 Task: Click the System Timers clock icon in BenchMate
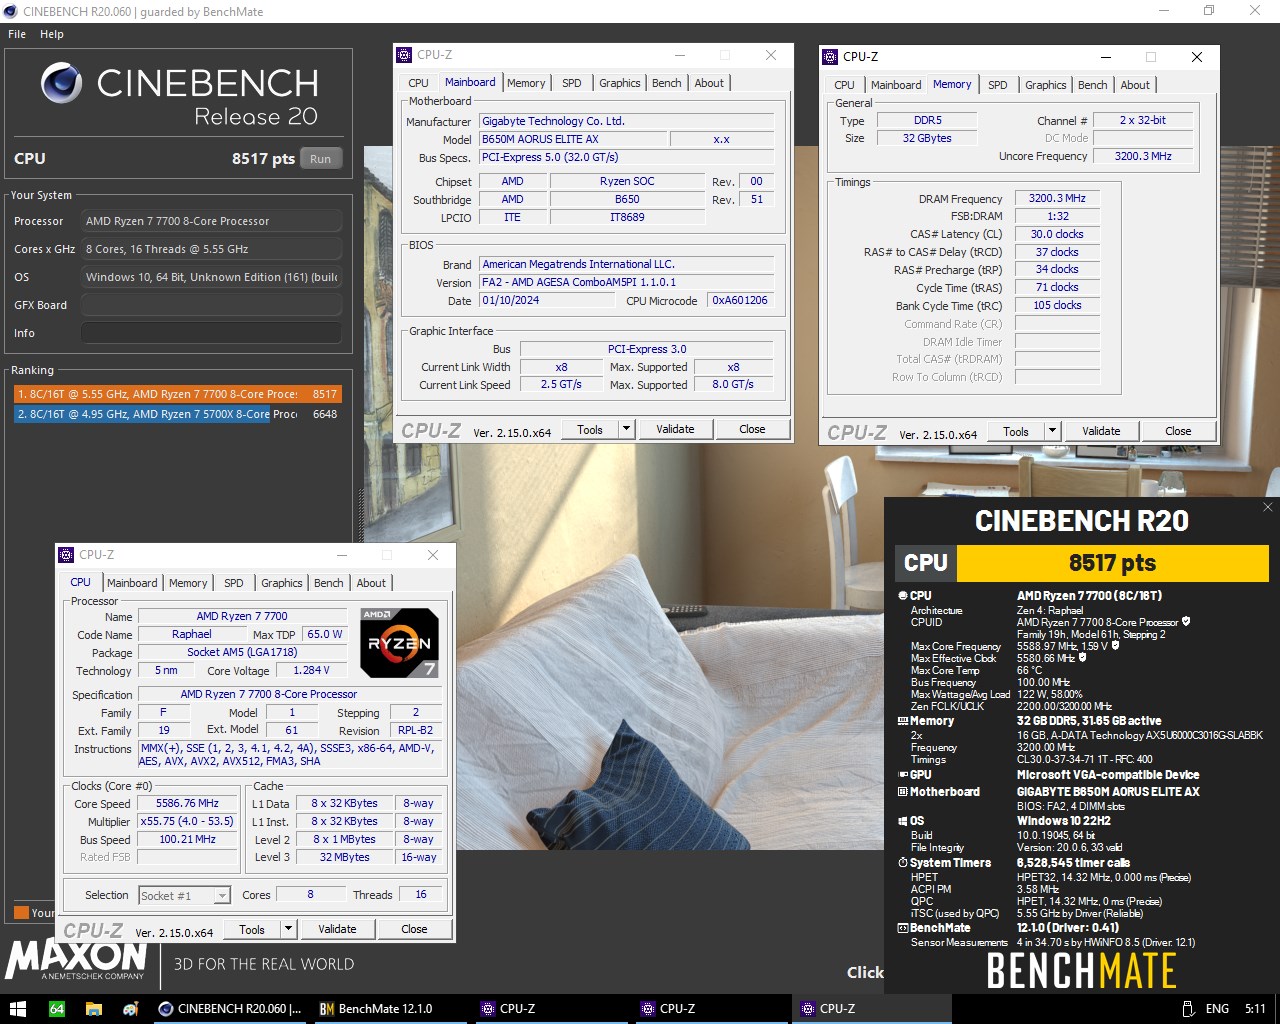coord(903,863)
